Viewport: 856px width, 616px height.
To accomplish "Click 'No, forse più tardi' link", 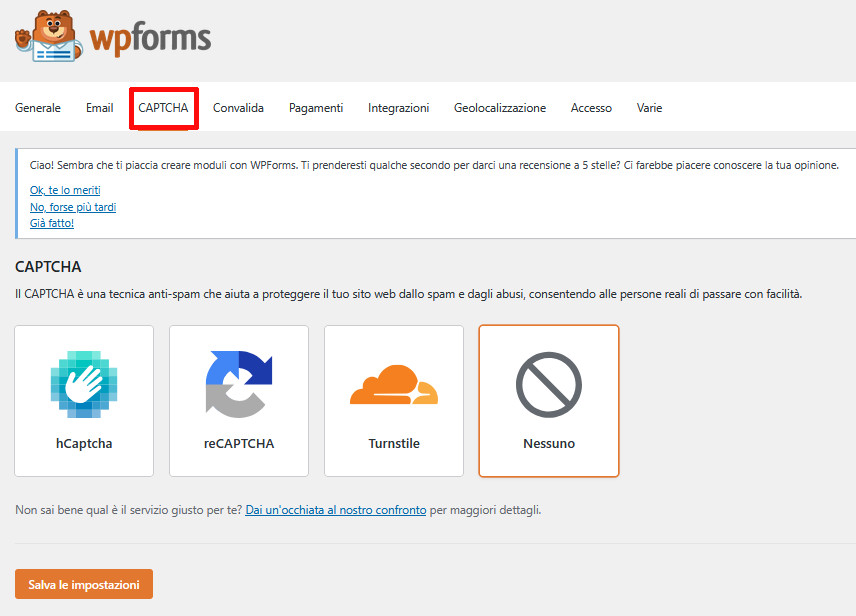I will [73, 207].
